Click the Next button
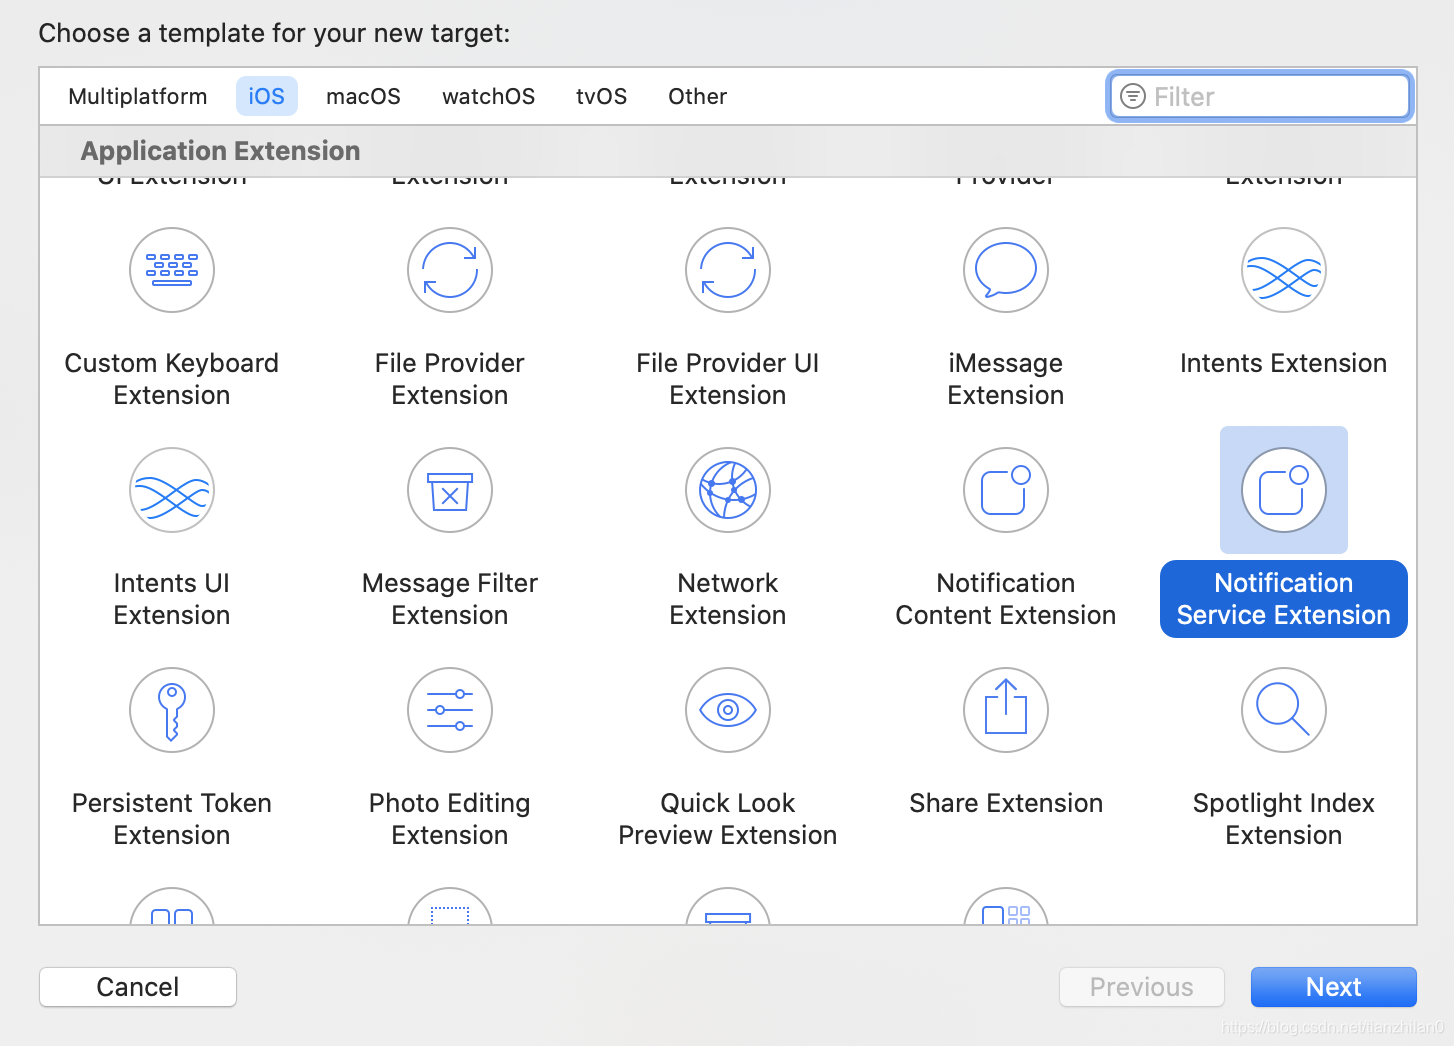The height and width of the screenshot is (1046, 1454). 1333,987
